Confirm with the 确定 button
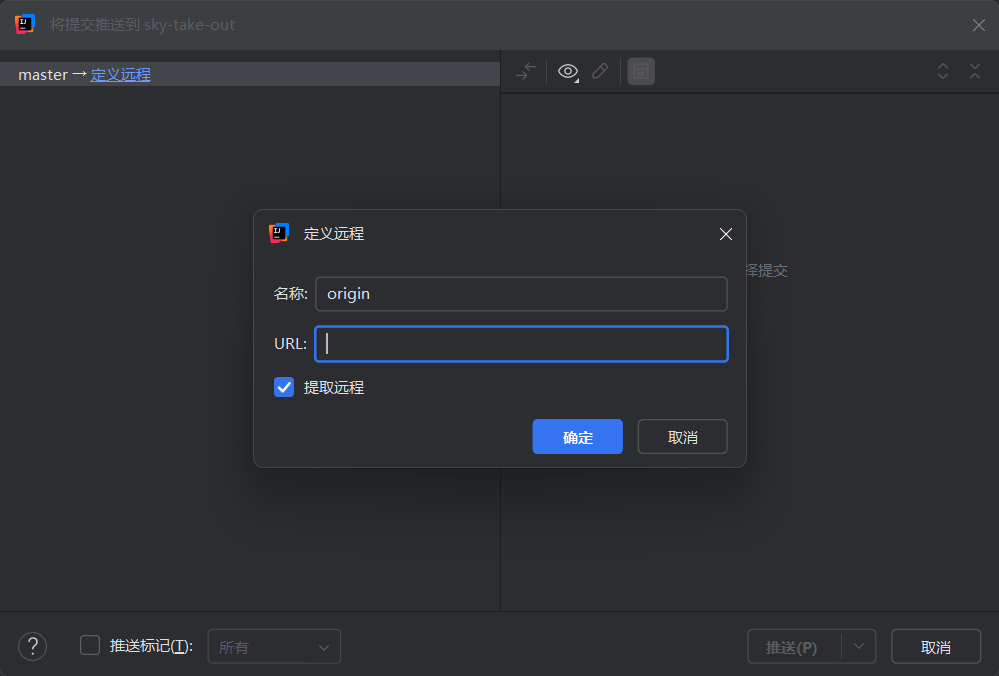 coord(577,436)
